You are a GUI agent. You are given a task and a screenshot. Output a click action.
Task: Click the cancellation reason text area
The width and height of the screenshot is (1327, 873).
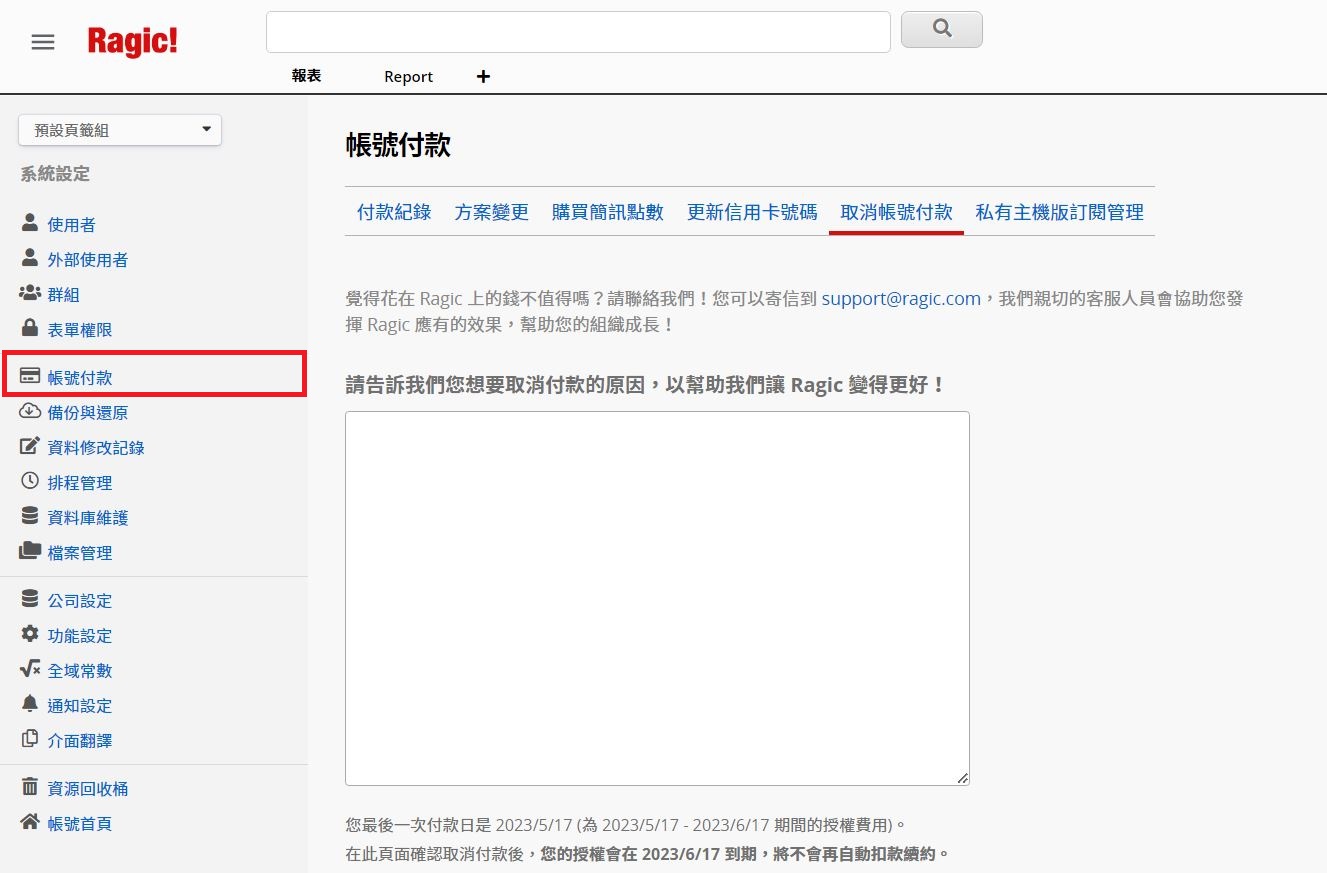(x=657, y=598)
